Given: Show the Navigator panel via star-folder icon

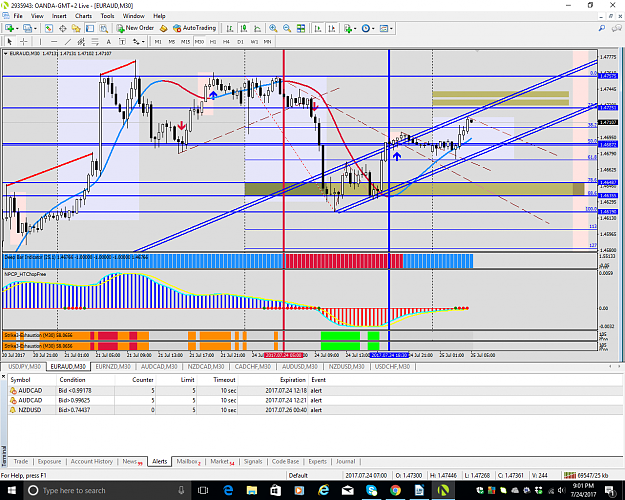Looking at the screenshot, I should pos(76,28).
